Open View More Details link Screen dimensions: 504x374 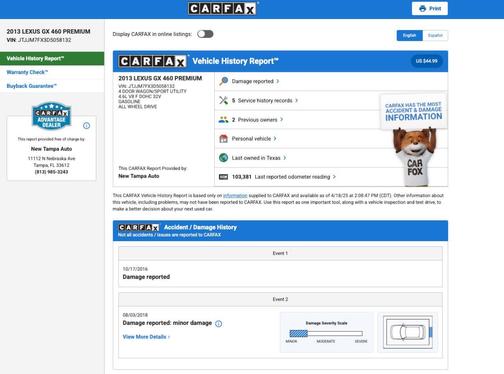pos(146,337)
